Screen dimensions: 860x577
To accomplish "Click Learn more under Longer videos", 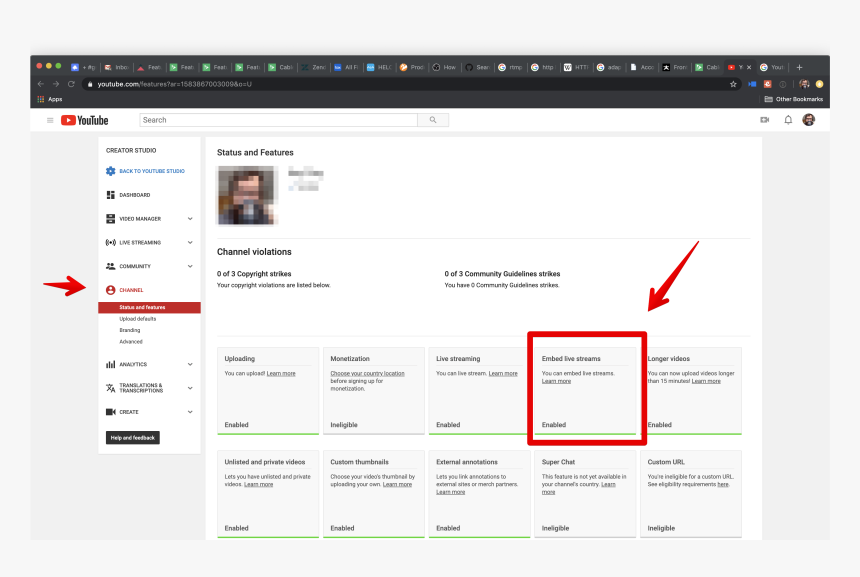I will 706,381.
